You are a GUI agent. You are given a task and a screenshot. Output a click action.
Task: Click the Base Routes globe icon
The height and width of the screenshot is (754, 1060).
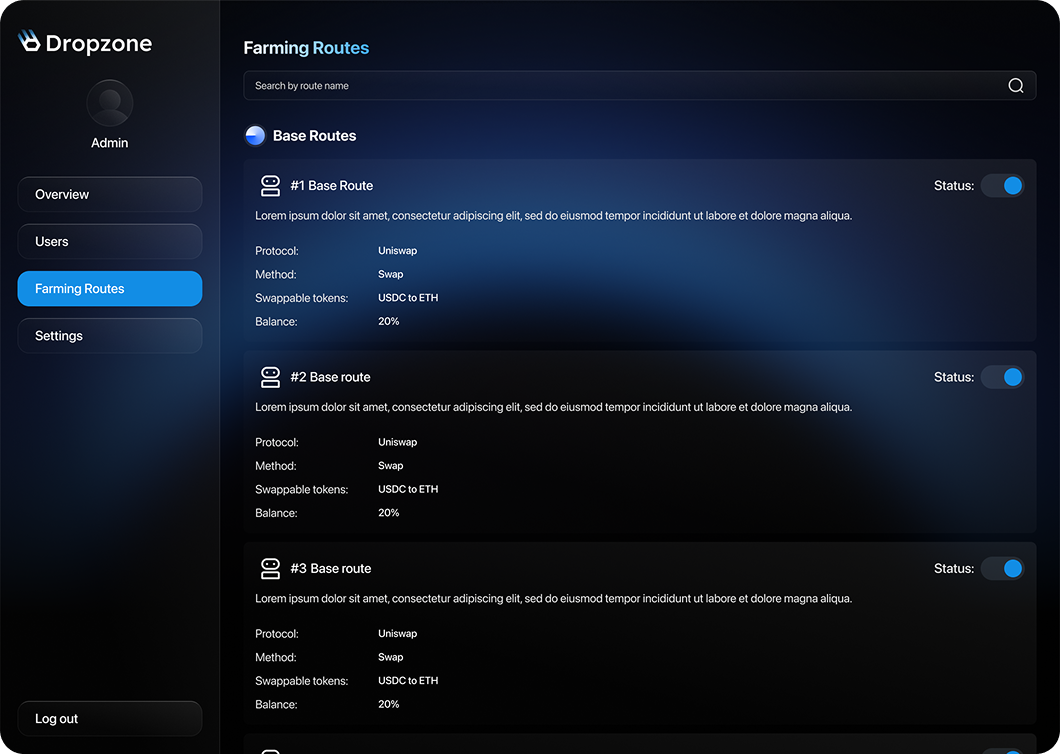click(255, 135)
